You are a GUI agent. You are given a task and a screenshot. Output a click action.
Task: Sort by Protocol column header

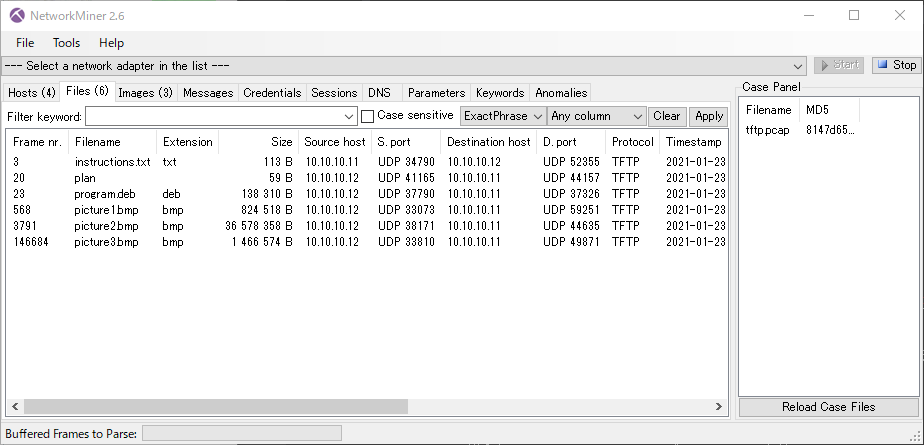point(632,142)
